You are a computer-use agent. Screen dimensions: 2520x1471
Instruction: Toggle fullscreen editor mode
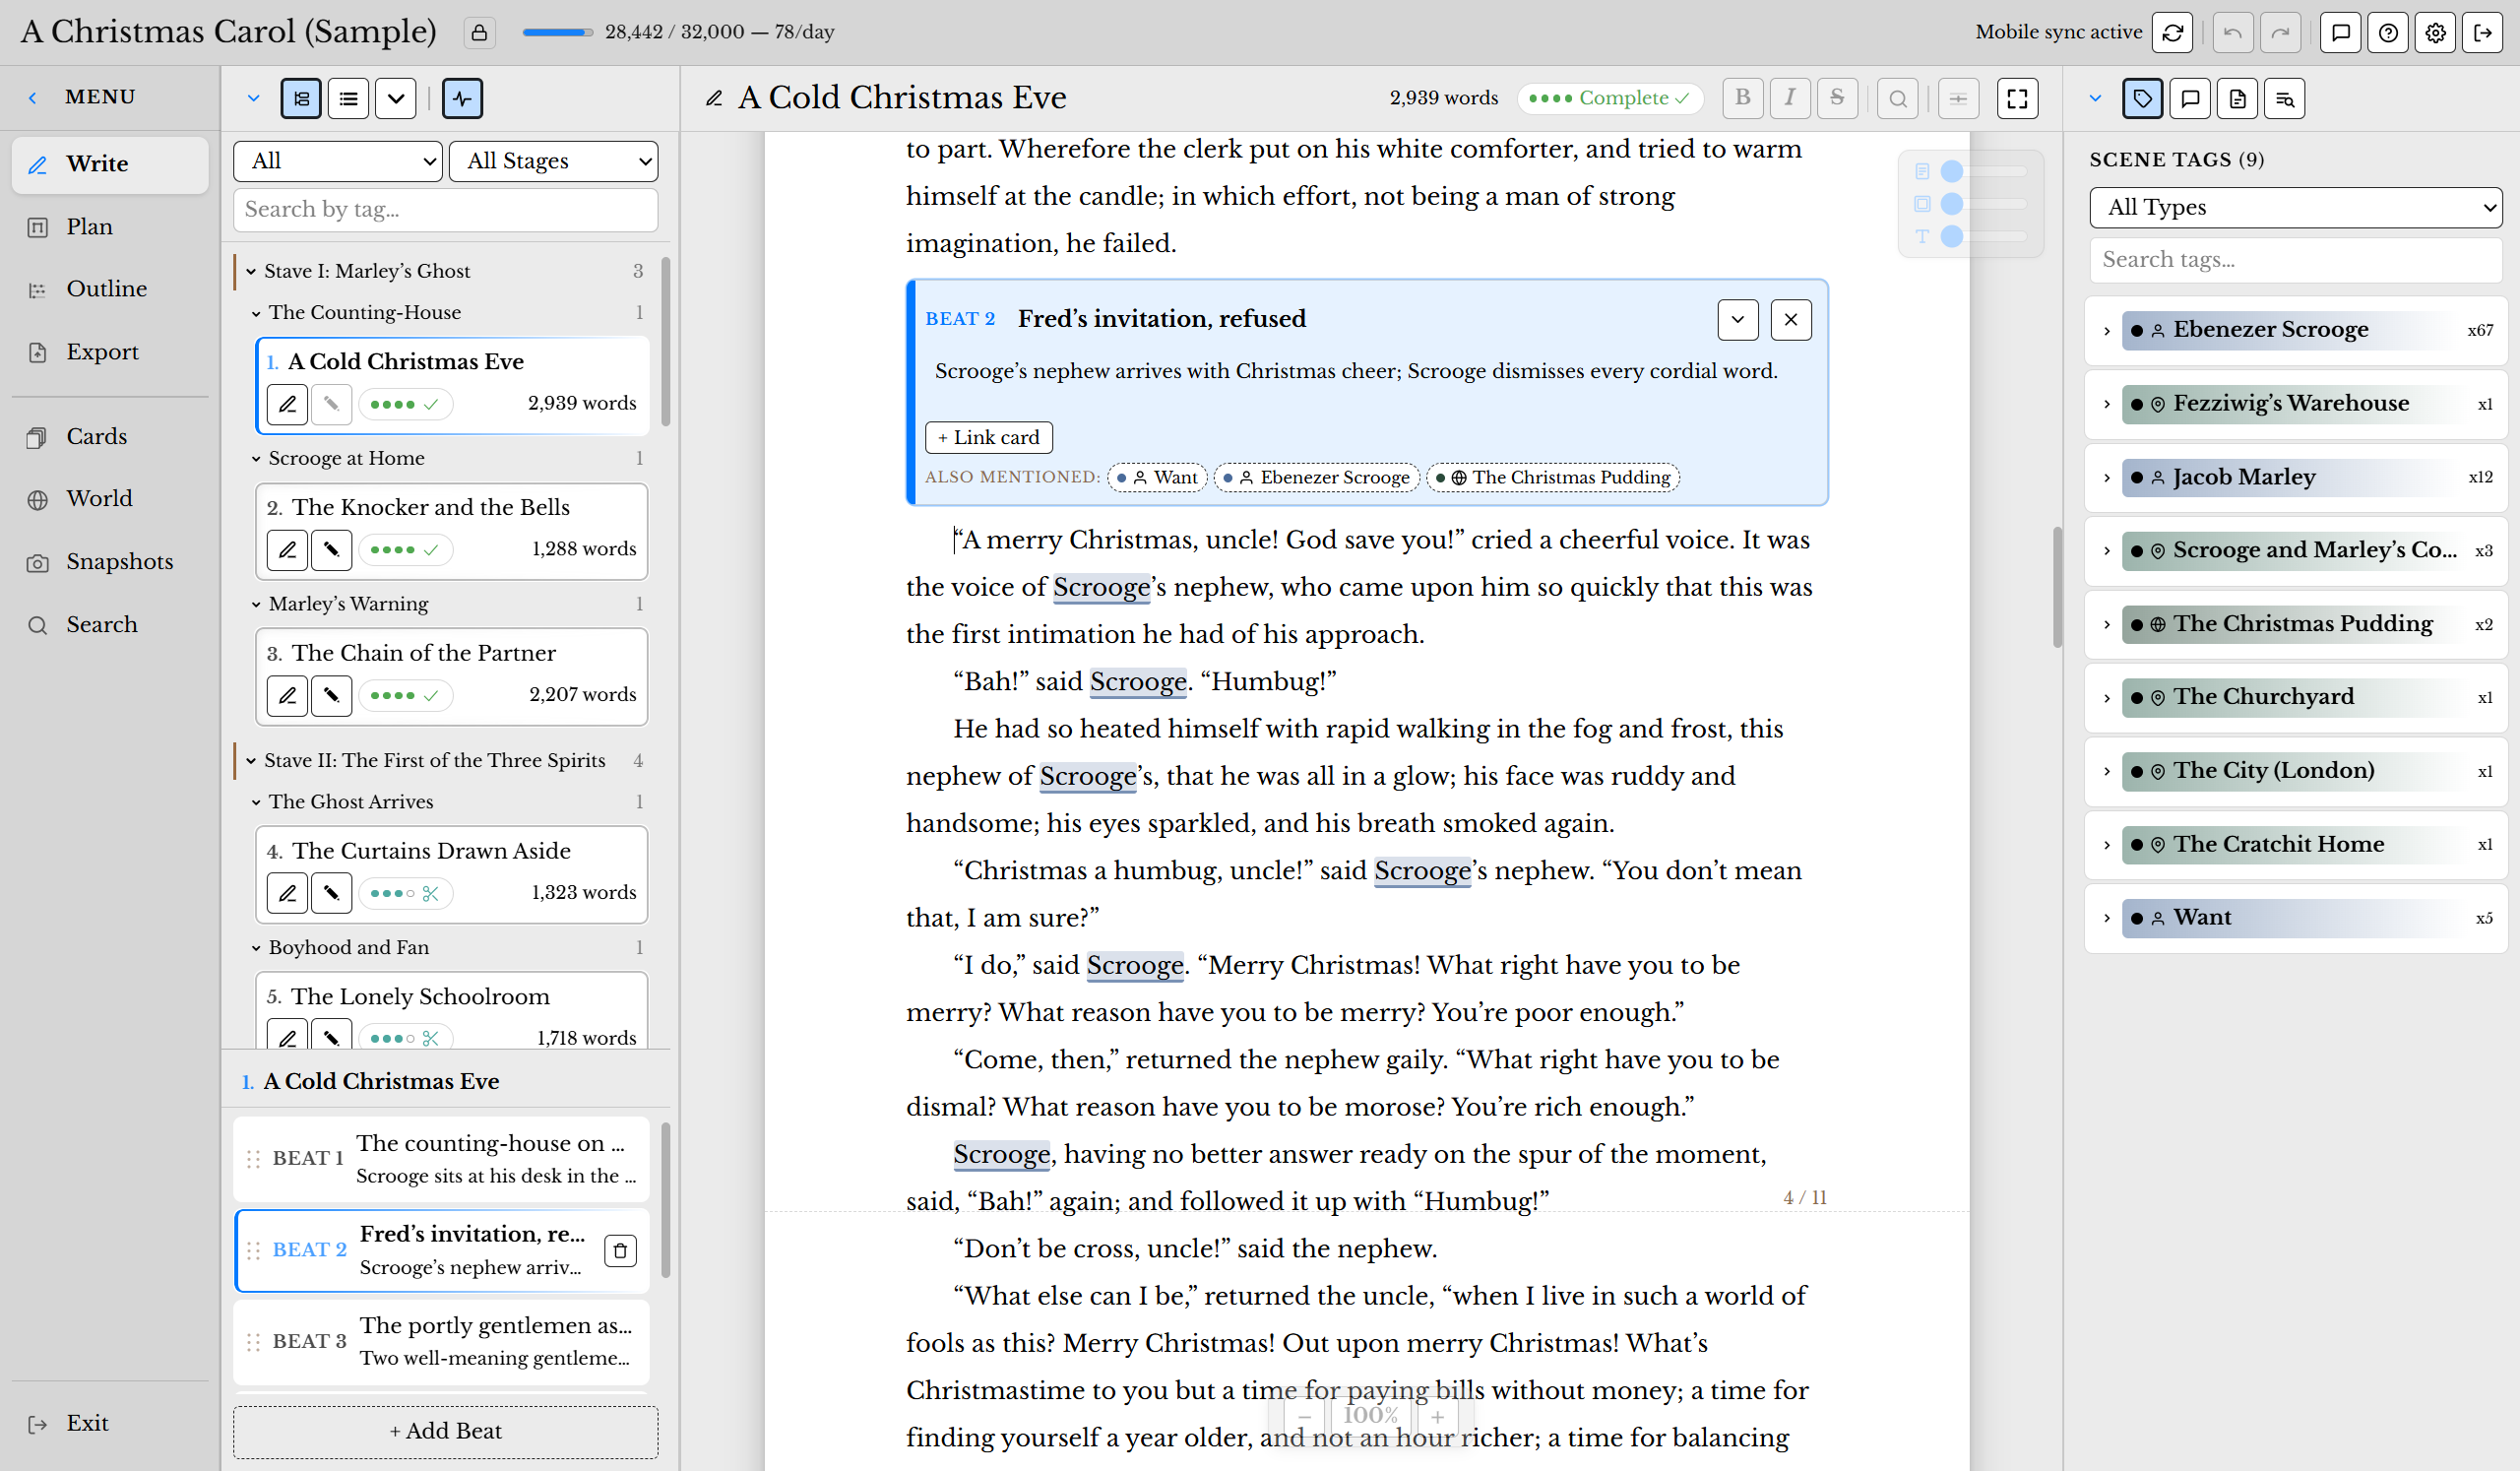coord(2017,98)
